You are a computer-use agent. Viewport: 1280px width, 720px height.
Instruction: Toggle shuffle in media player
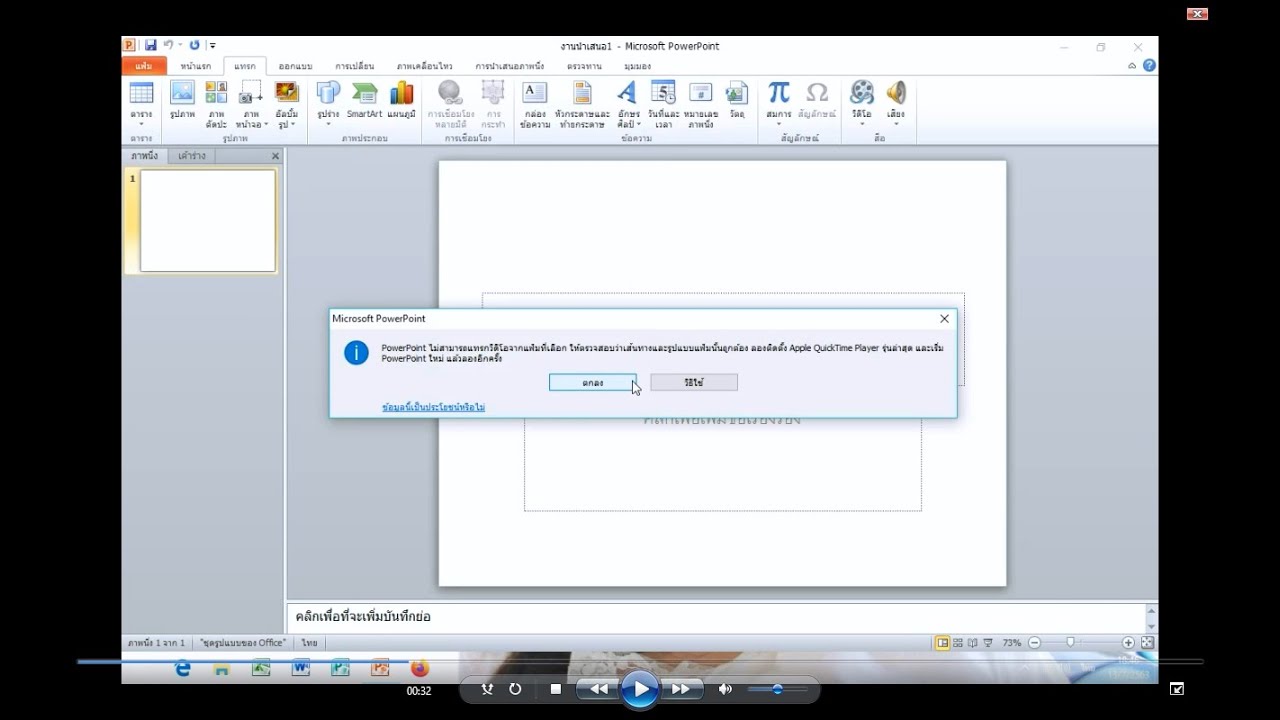click(487, 689)
